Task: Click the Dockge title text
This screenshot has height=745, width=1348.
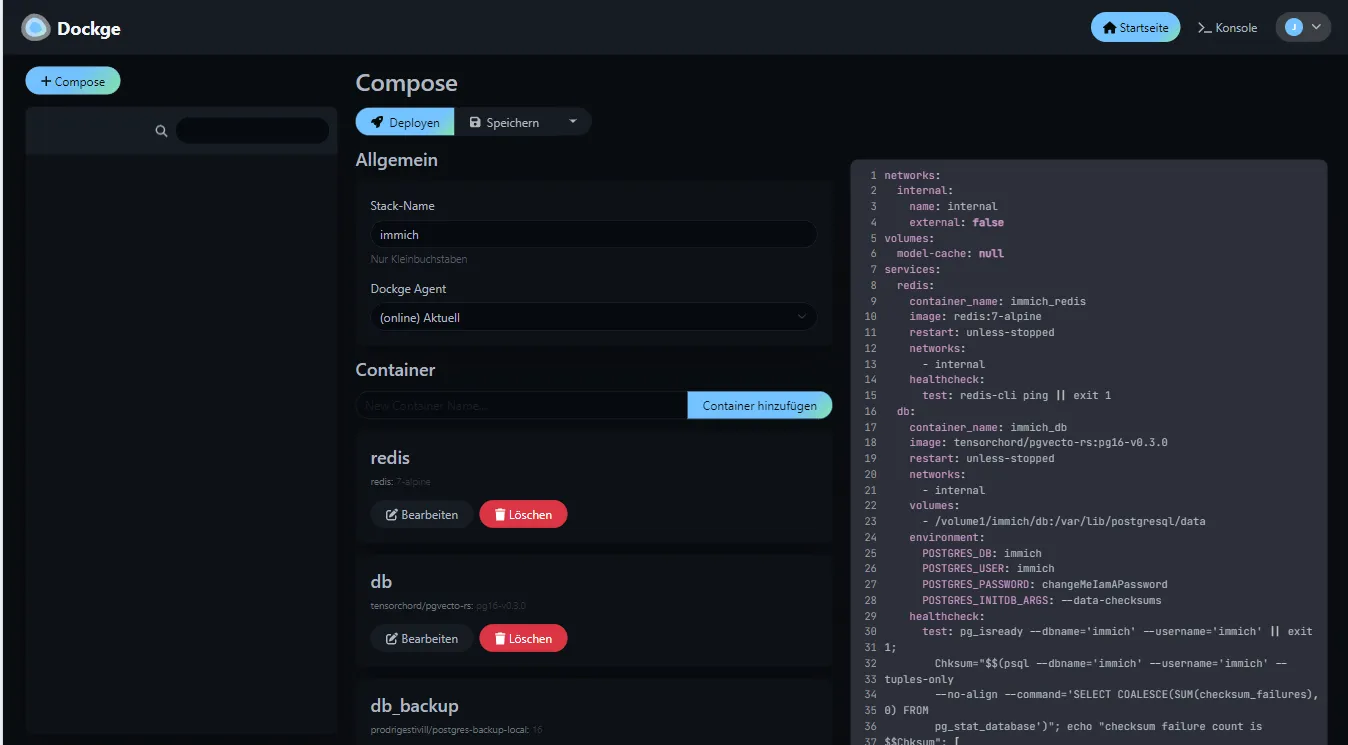Action: (x=89, y=28)
